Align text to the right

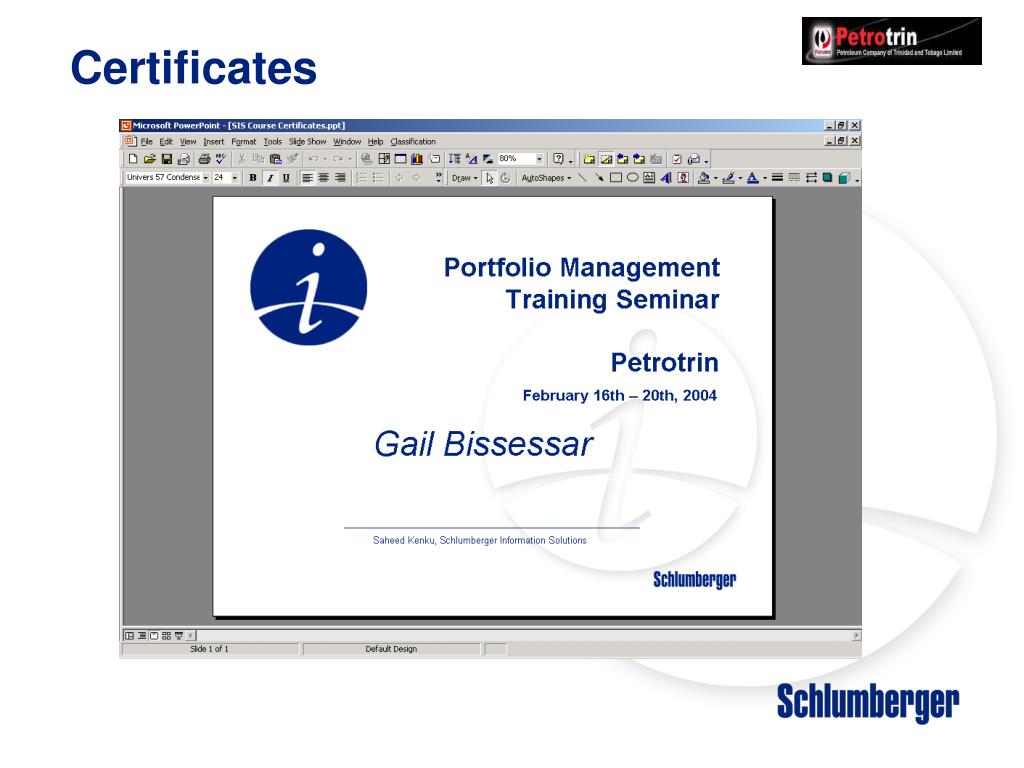[x=340, y=178]
